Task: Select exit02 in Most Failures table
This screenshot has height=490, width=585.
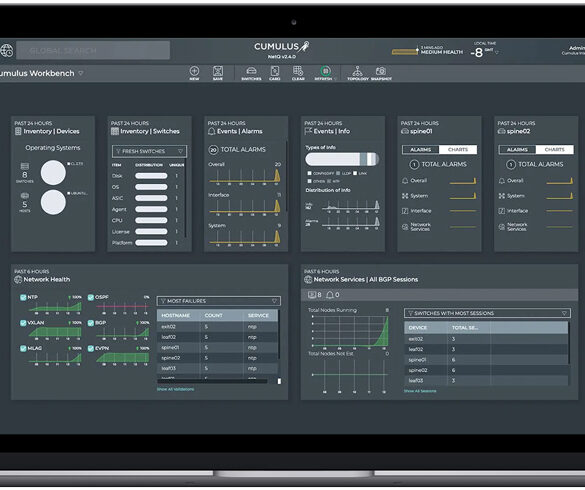Action: pyautogui.click(x=217, y=327)
